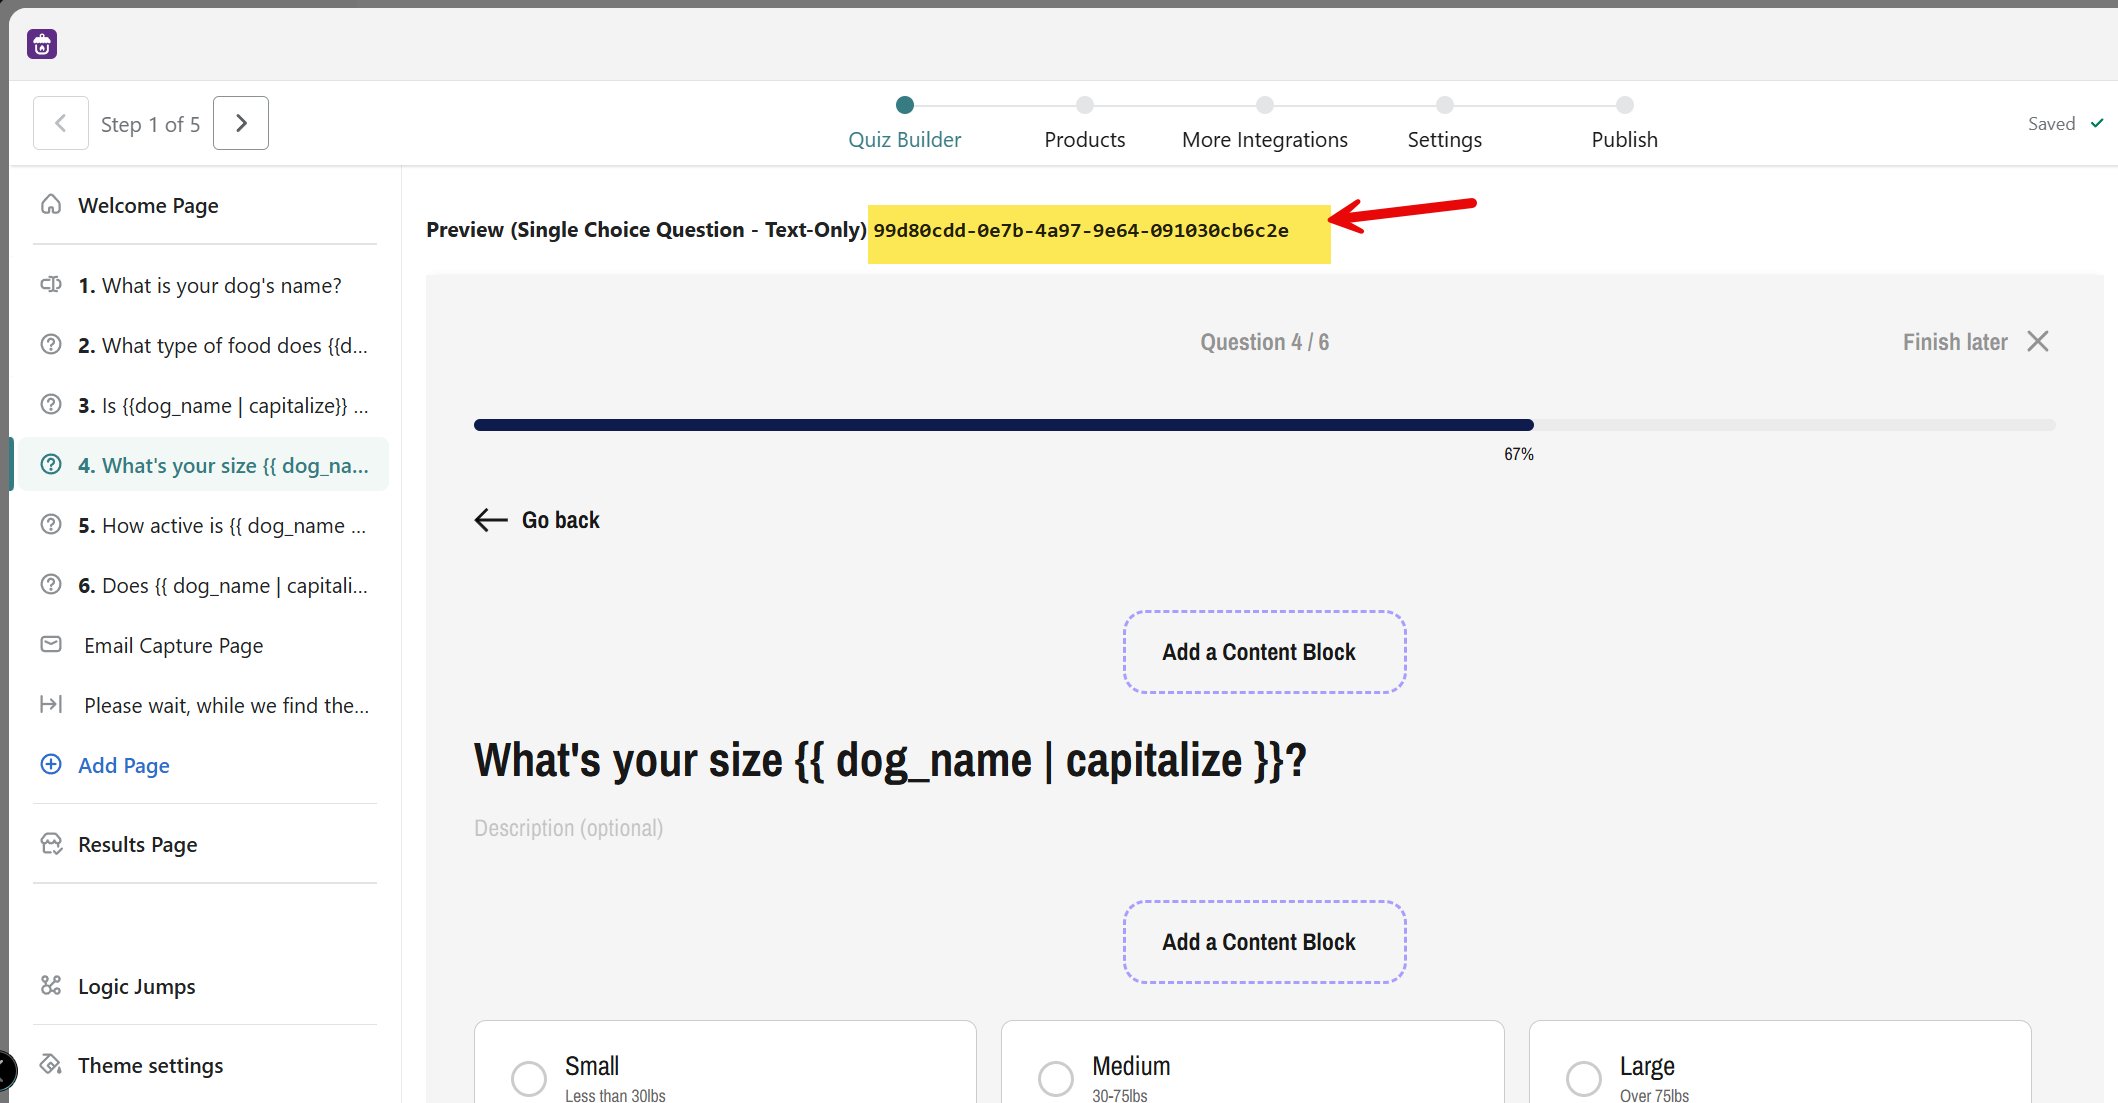Select question 5 How active is

tap(205, 525)
